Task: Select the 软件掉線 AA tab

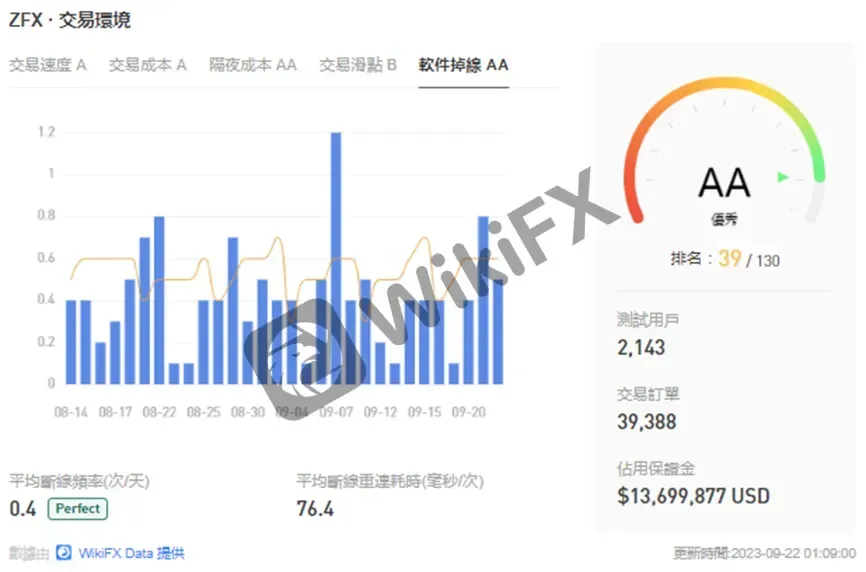Action: [x=463, y=65]
